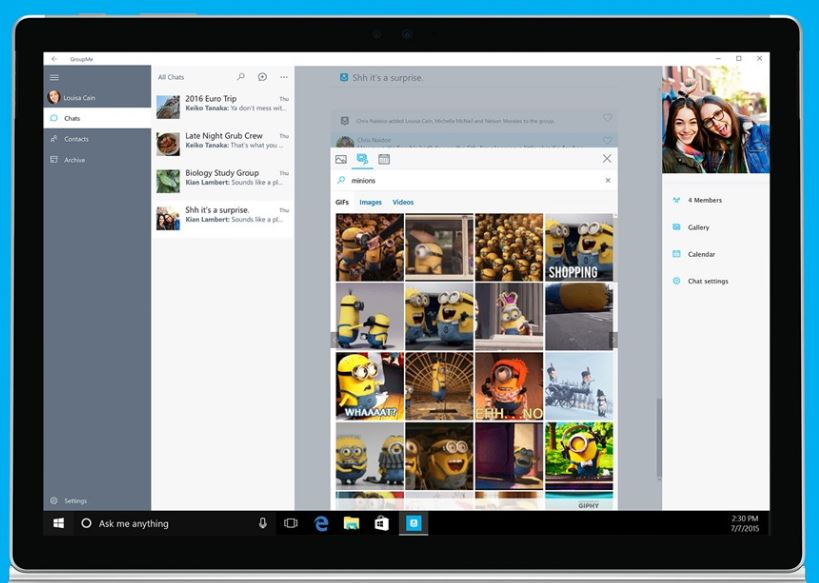This screenshot has width=819, height=583.
Task: Click the Ask me anything search box
Action: coord(175,523)
